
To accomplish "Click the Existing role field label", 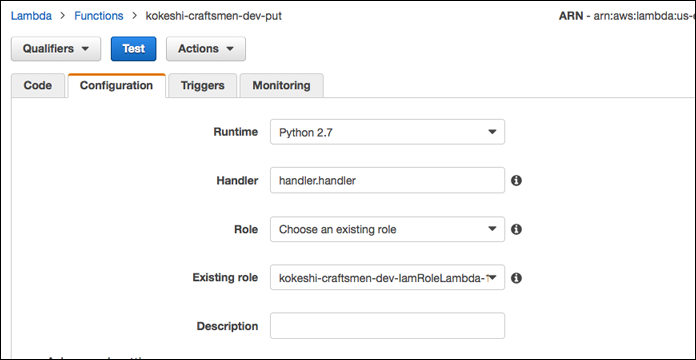I will pyautogui.click(x=225, y=277).
